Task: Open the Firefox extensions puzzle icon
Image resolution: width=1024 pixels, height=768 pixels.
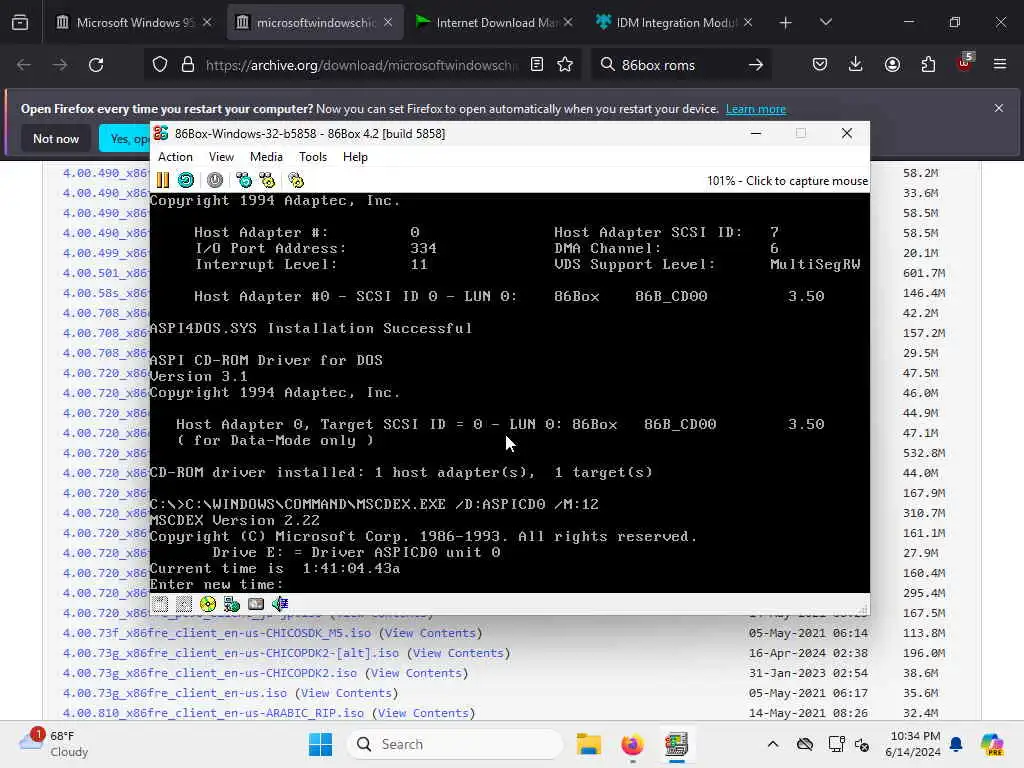Action: (928, 65)
